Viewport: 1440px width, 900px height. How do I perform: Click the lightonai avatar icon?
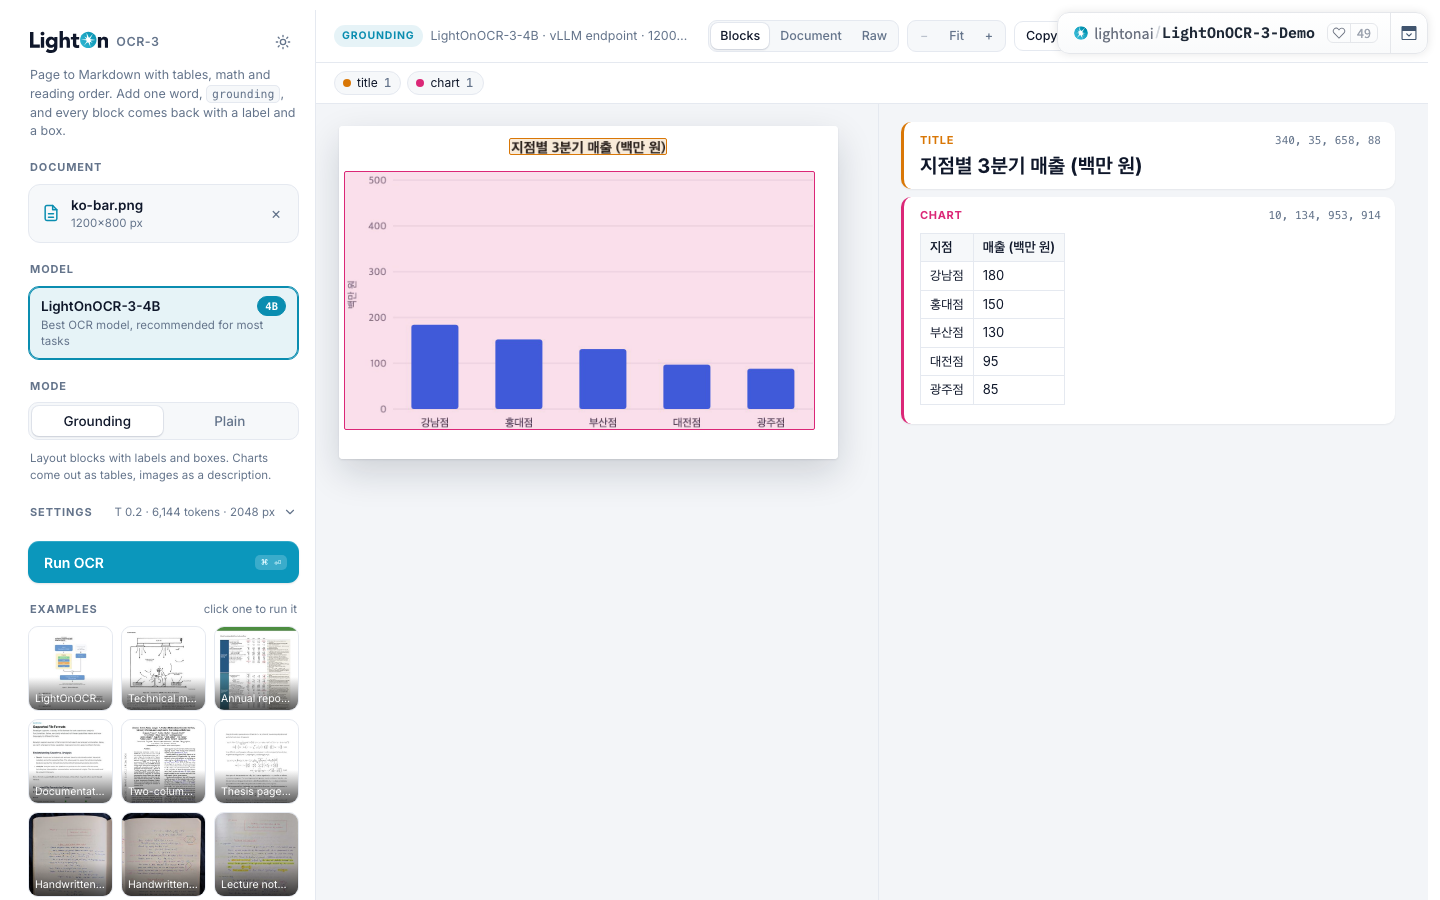click(1081, 33)
